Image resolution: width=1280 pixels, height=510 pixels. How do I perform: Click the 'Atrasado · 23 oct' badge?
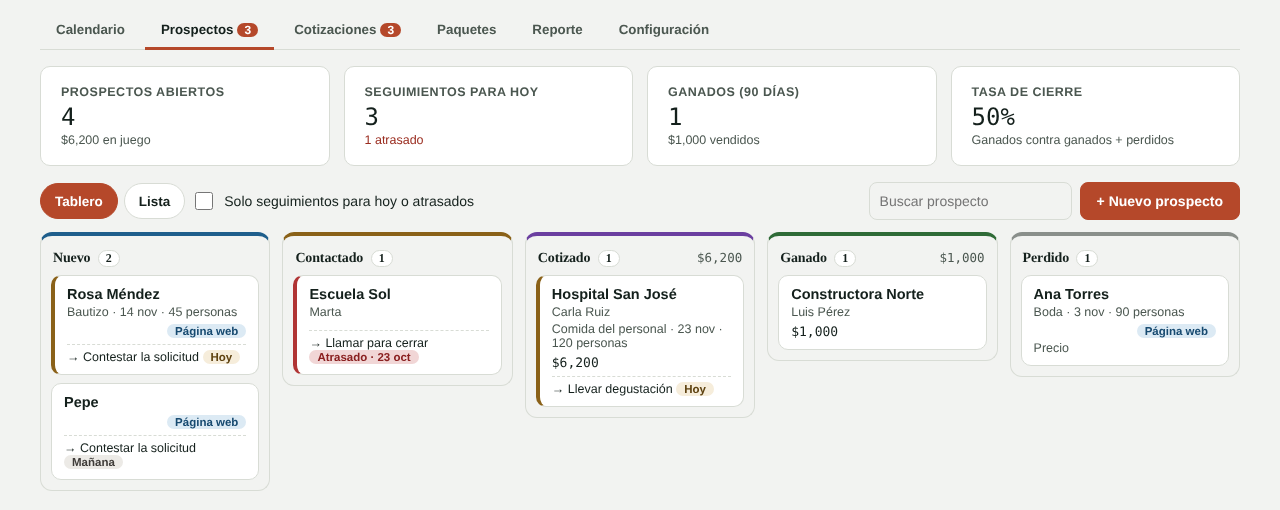click(x=364, y=357)
